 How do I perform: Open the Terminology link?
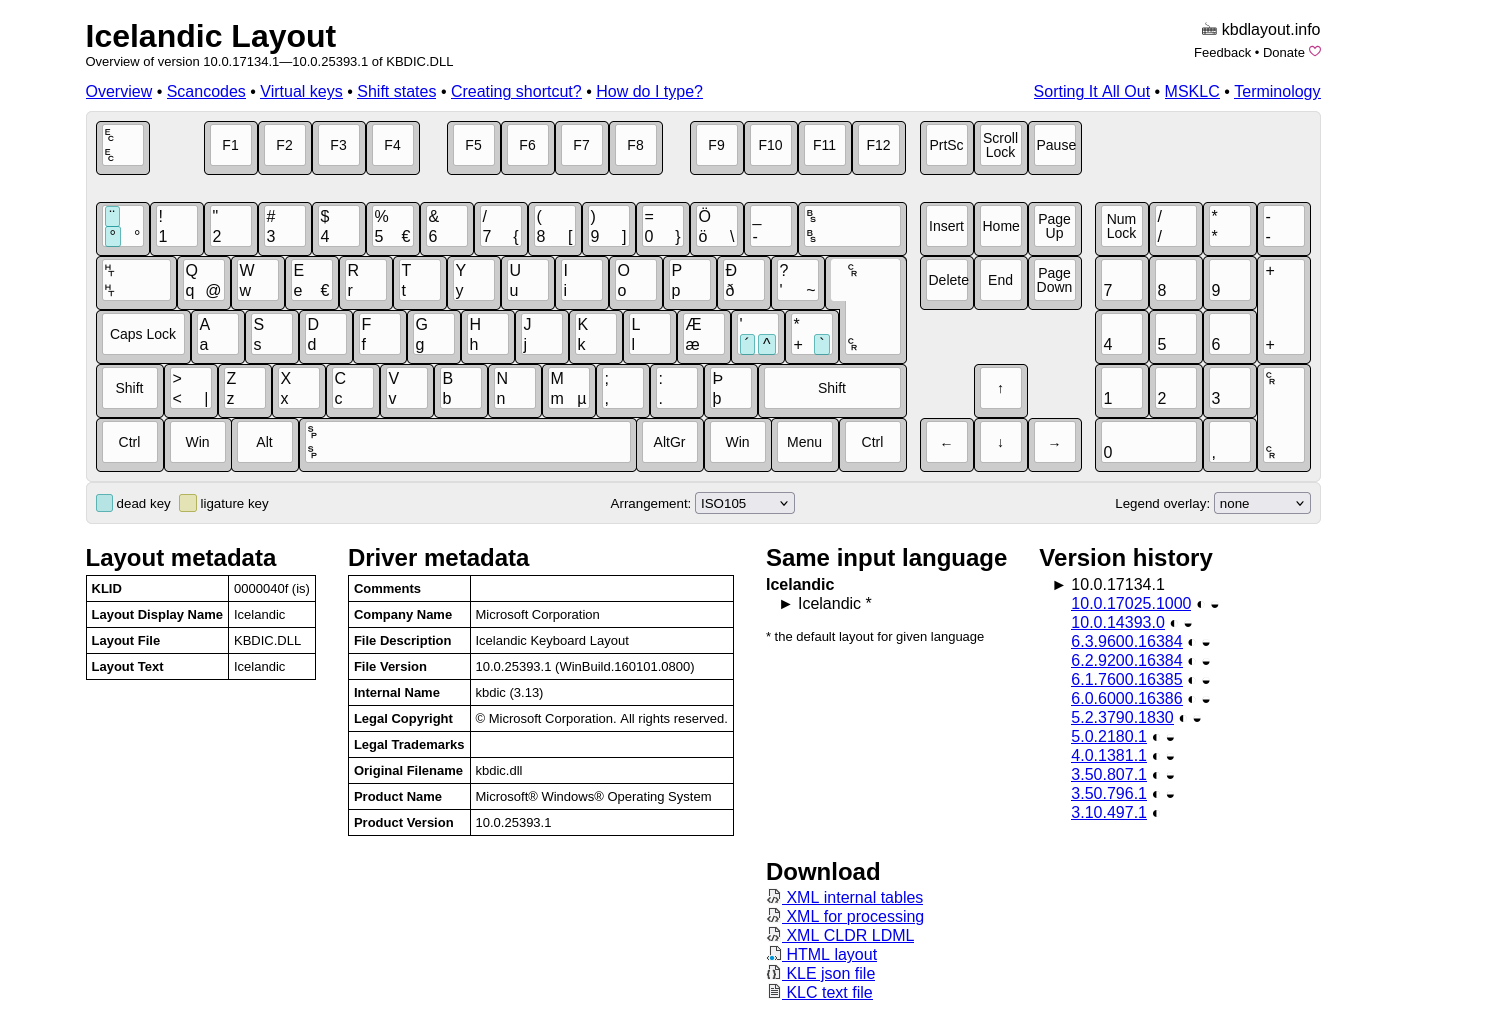click(1277, 91)
